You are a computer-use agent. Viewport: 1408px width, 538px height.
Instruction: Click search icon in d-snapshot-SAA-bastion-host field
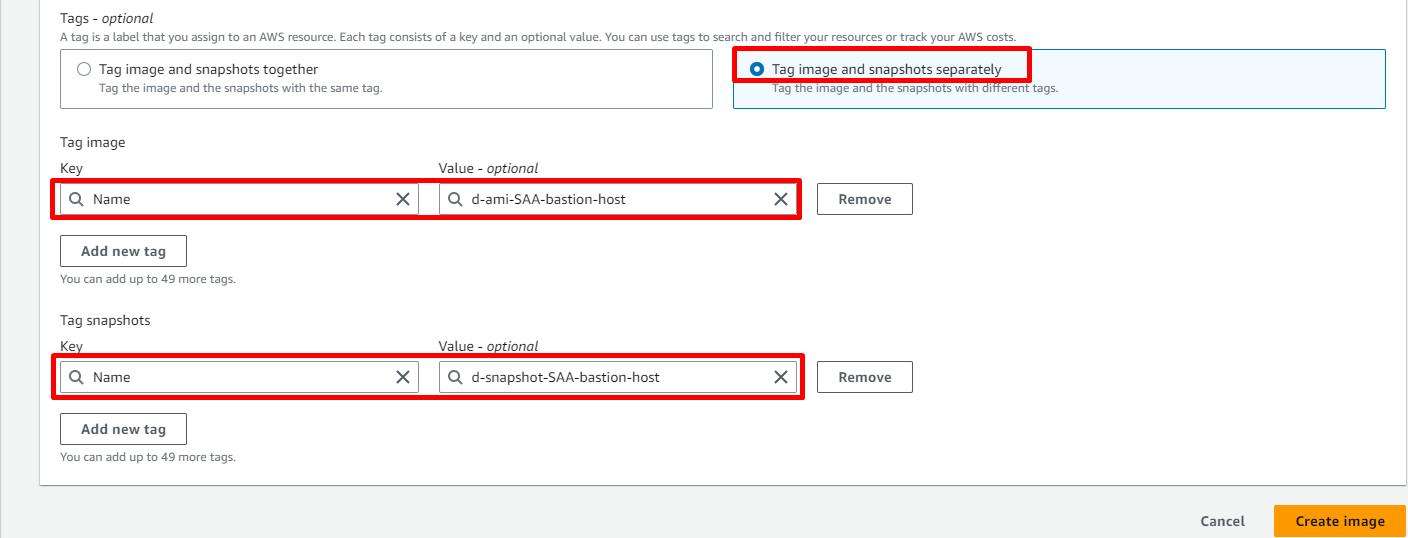click(x=455, y=377)
